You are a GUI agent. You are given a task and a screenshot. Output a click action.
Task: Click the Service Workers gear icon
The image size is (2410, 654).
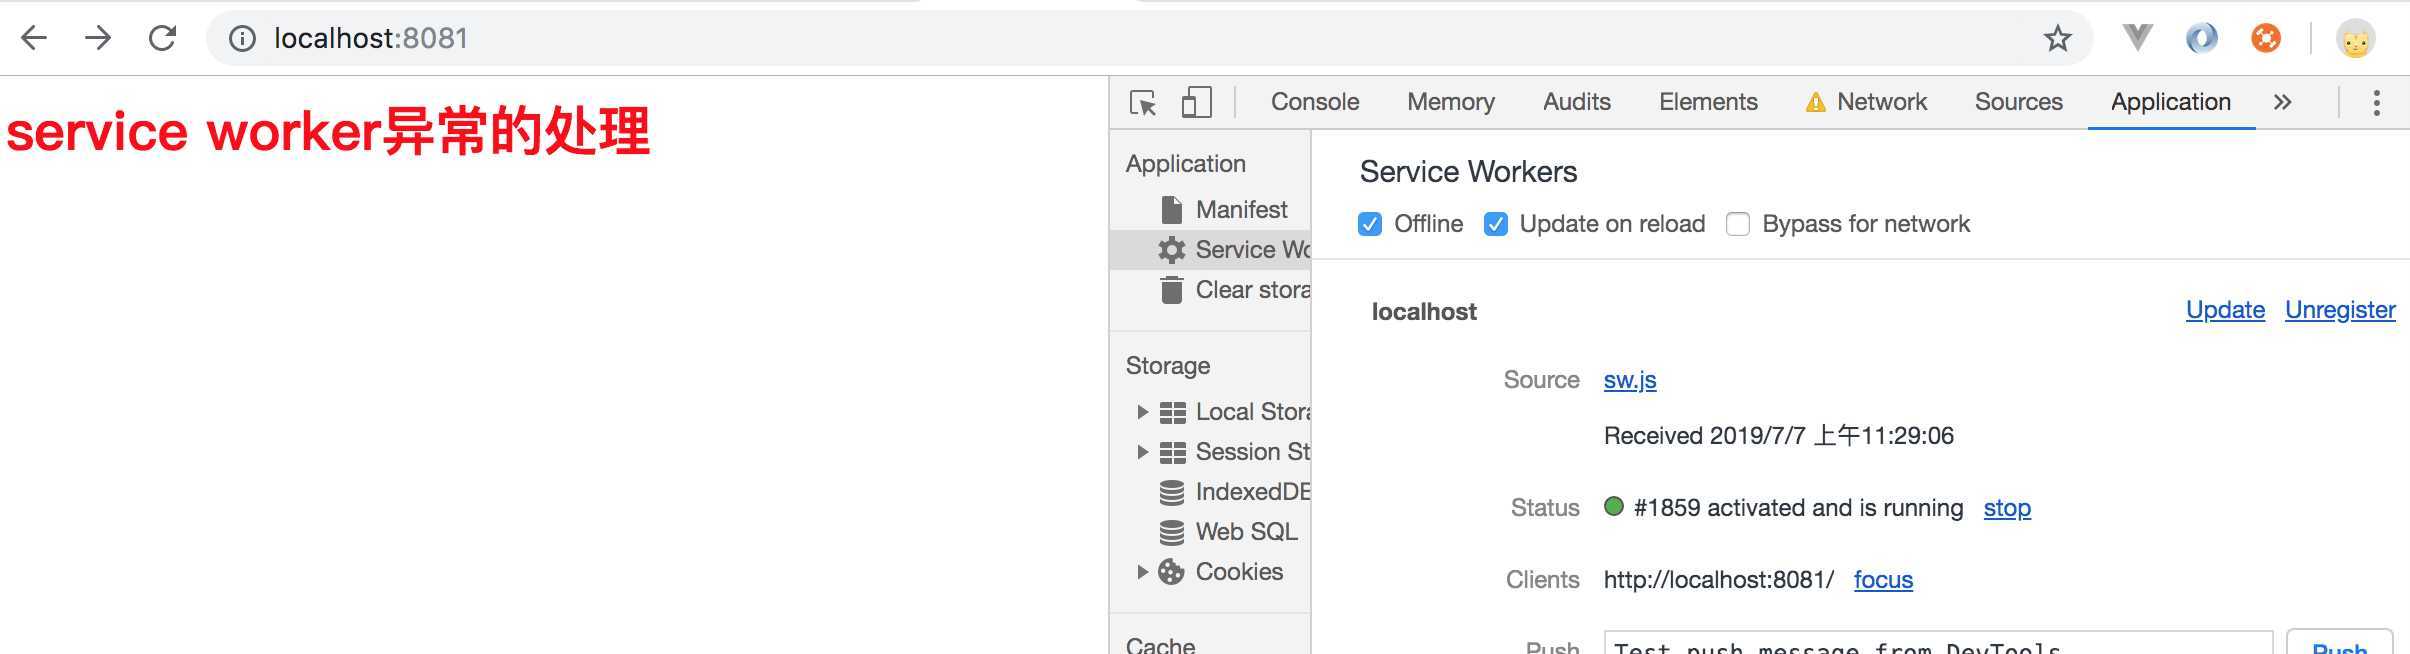point(1172,249)
